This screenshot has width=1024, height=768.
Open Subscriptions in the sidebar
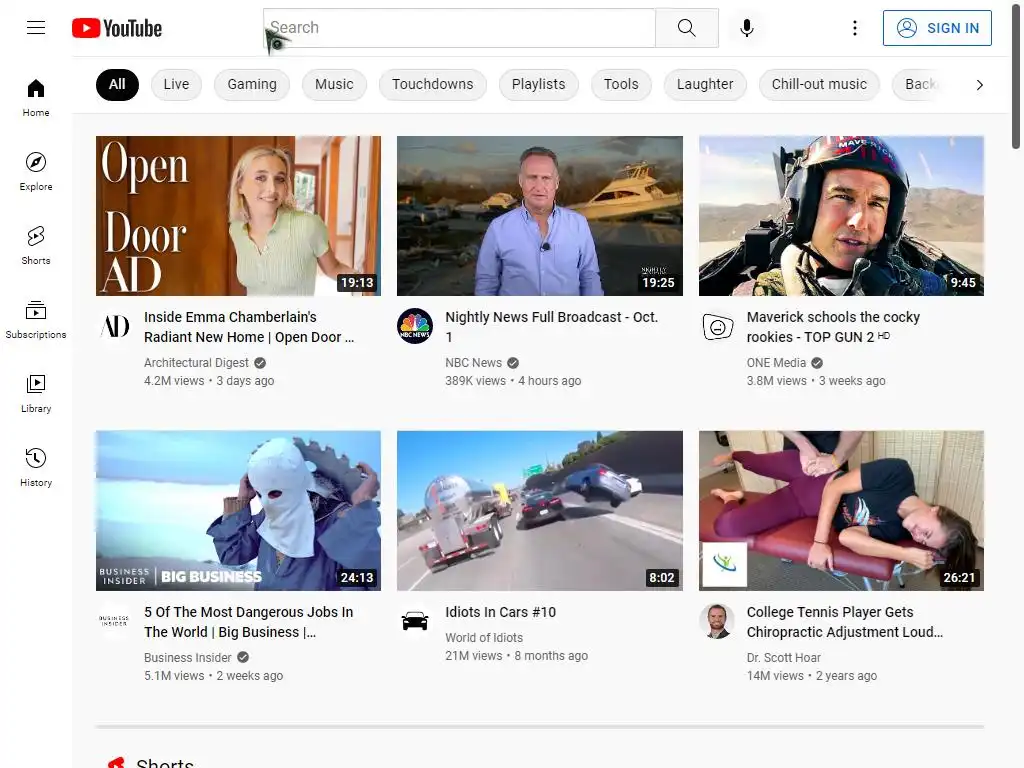tap(36, 319)
